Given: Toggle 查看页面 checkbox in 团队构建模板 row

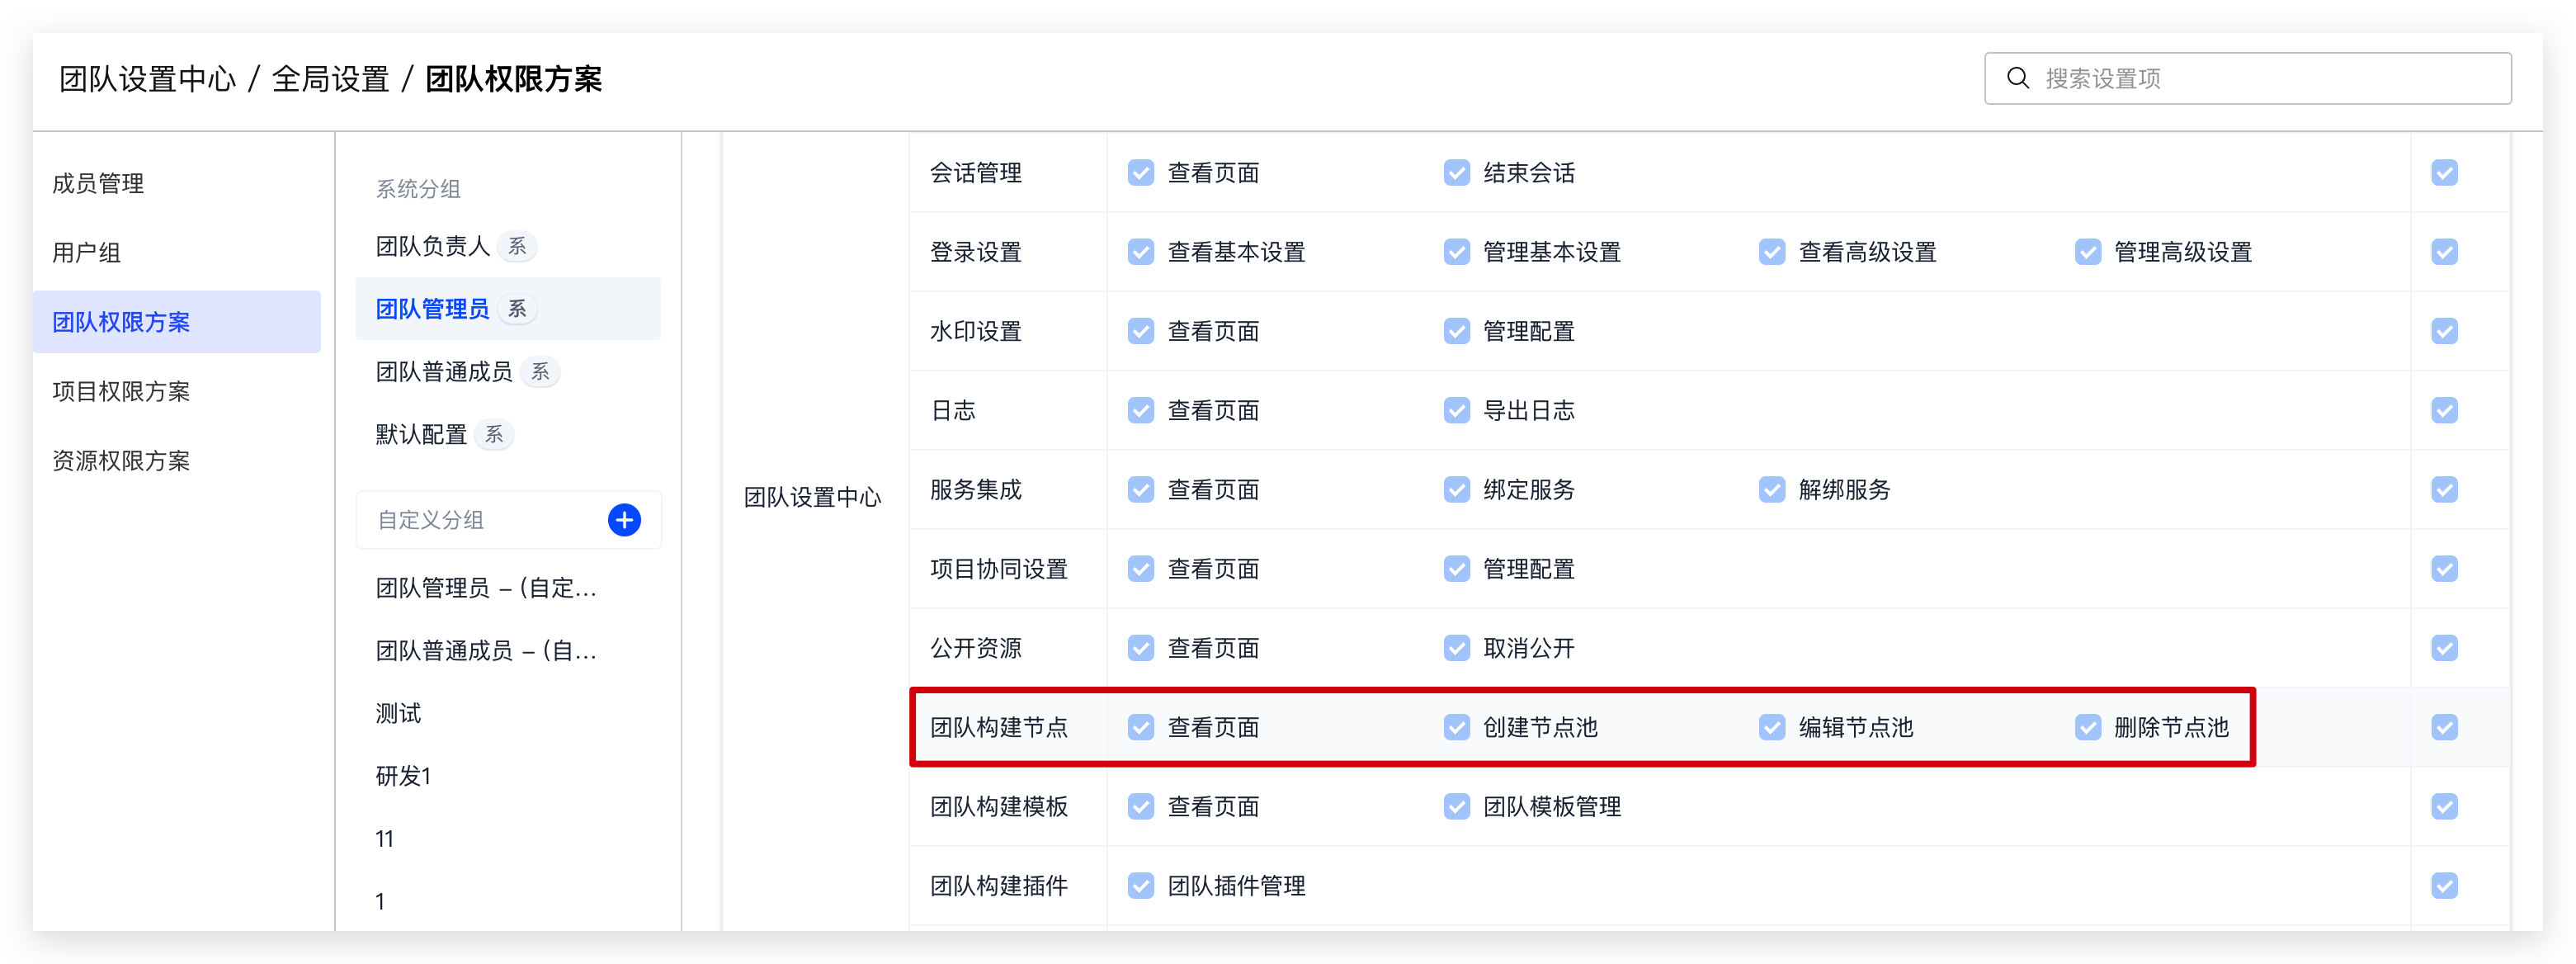Looking at the screenshot, I should pyautogui.click(x=1141, y=807).
